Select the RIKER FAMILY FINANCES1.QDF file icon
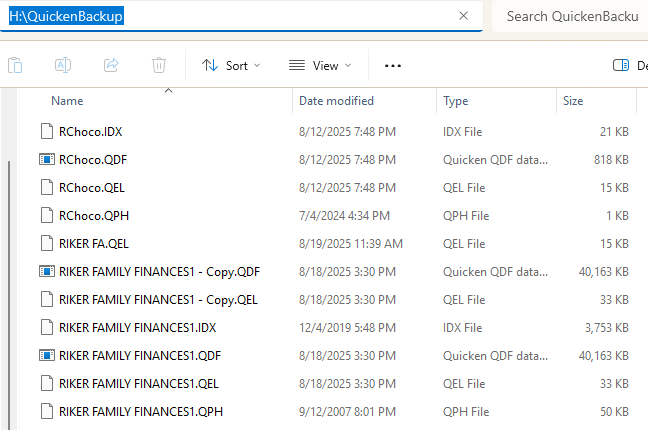 (47, 355)
